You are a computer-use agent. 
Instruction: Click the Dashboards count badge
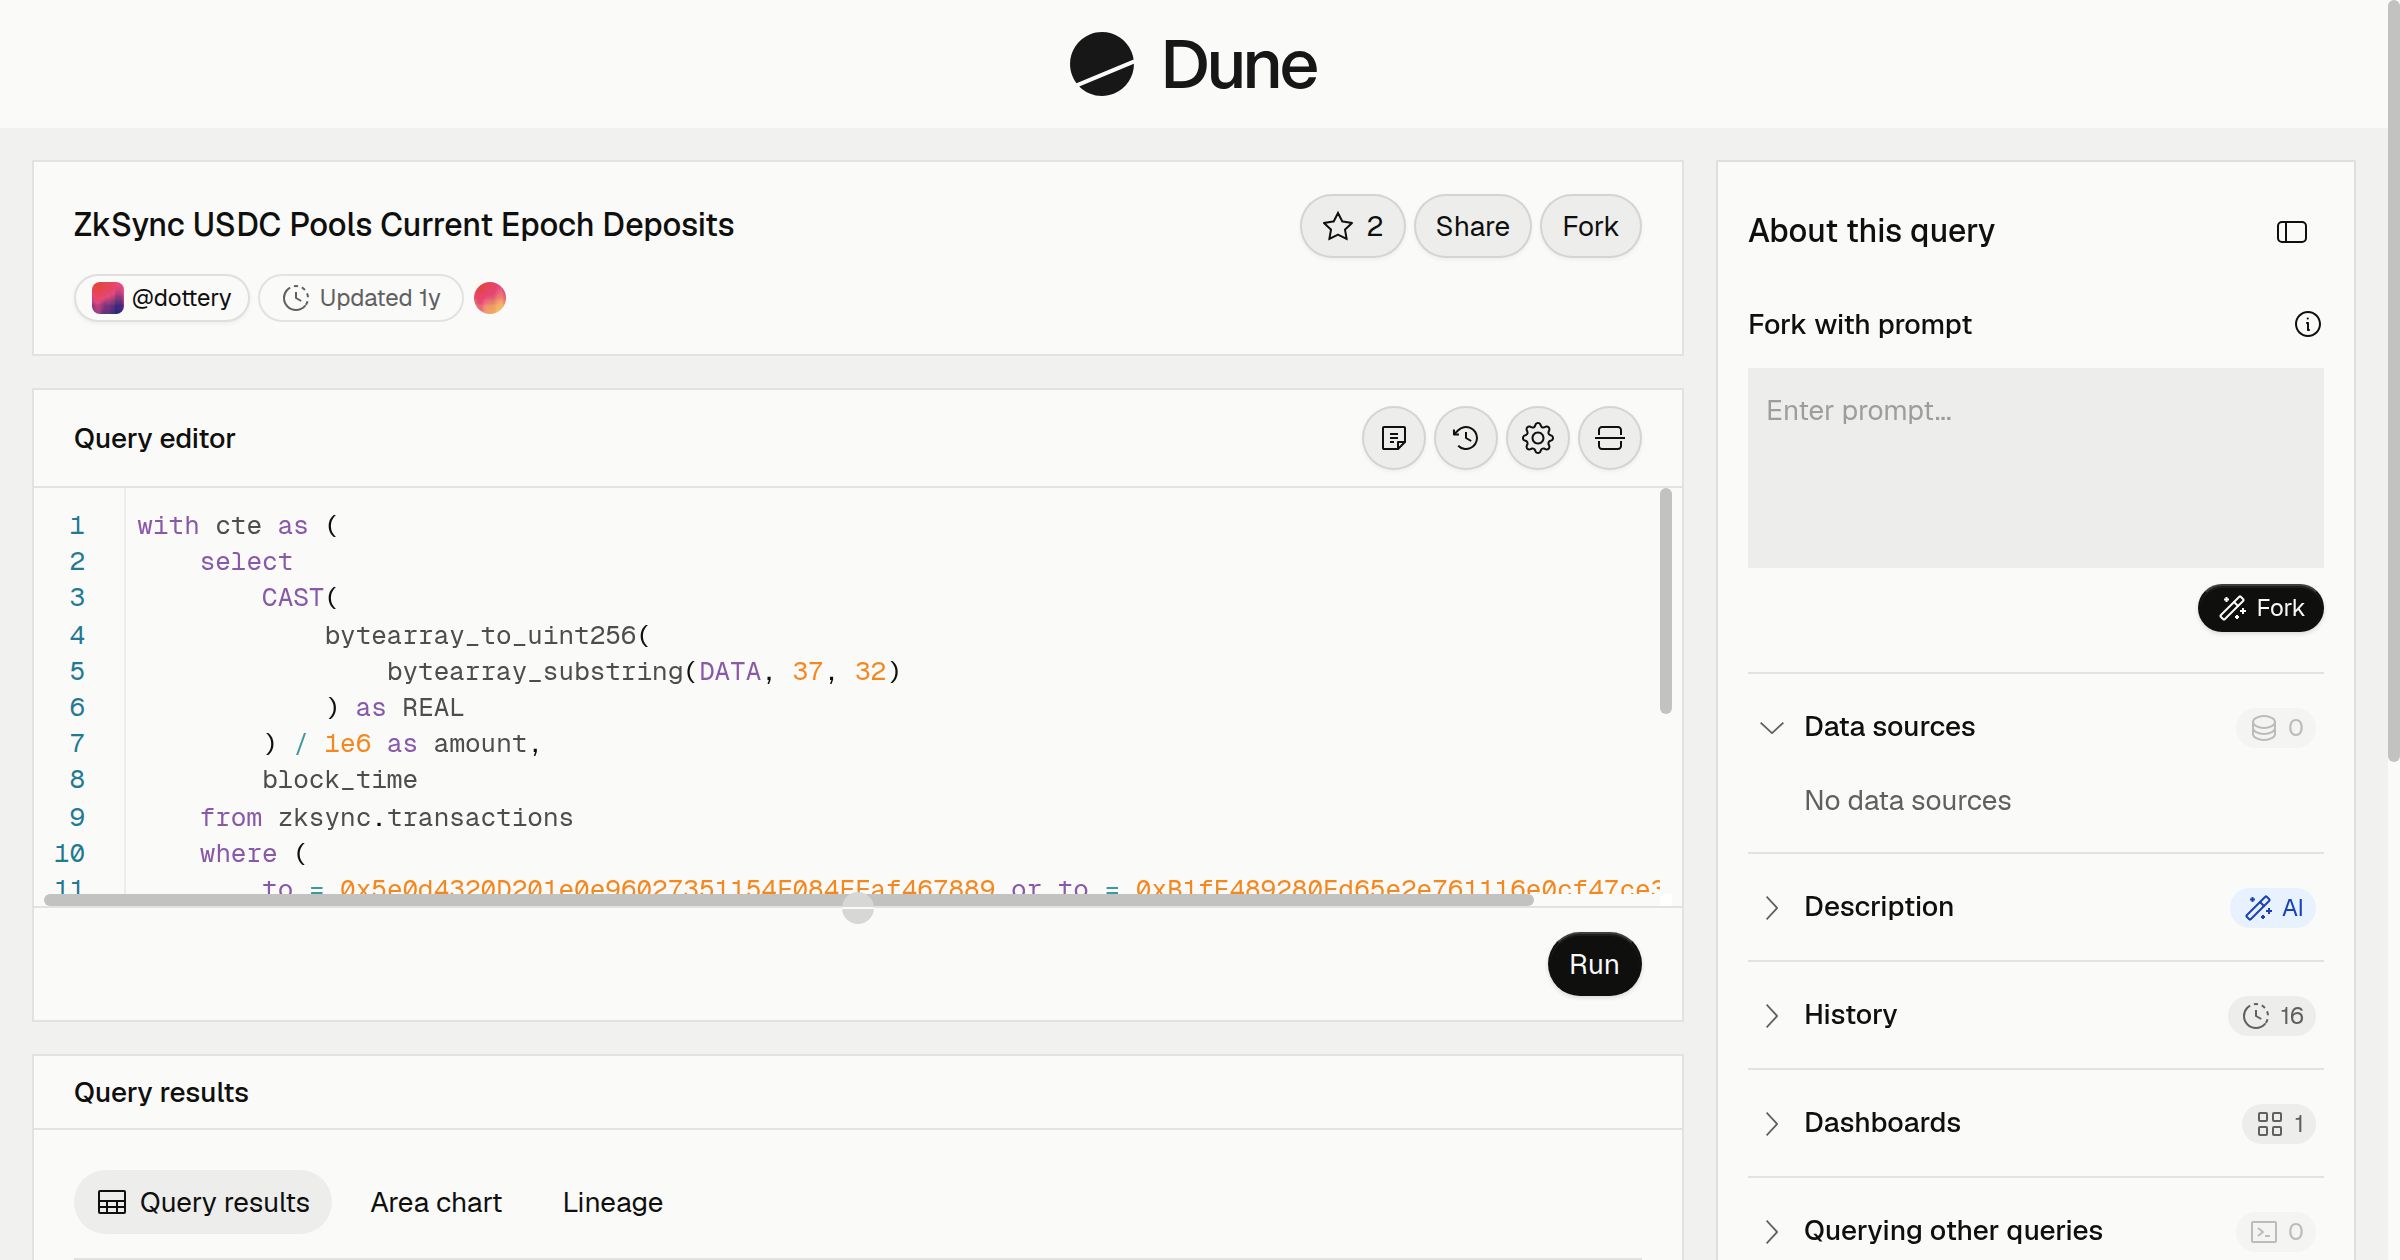(x=2279, y=1123)
